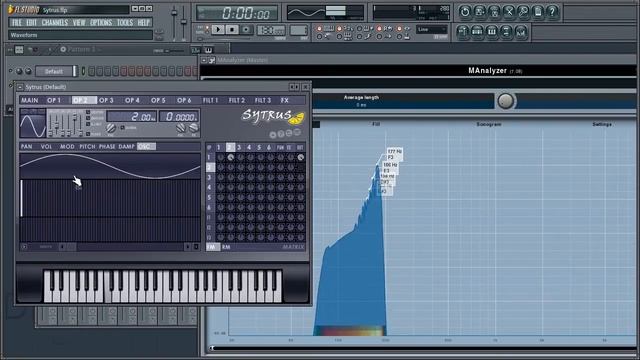640x360 pixels.
Task: Select the PHASE envelope tab
Action: tap(107, 147)
